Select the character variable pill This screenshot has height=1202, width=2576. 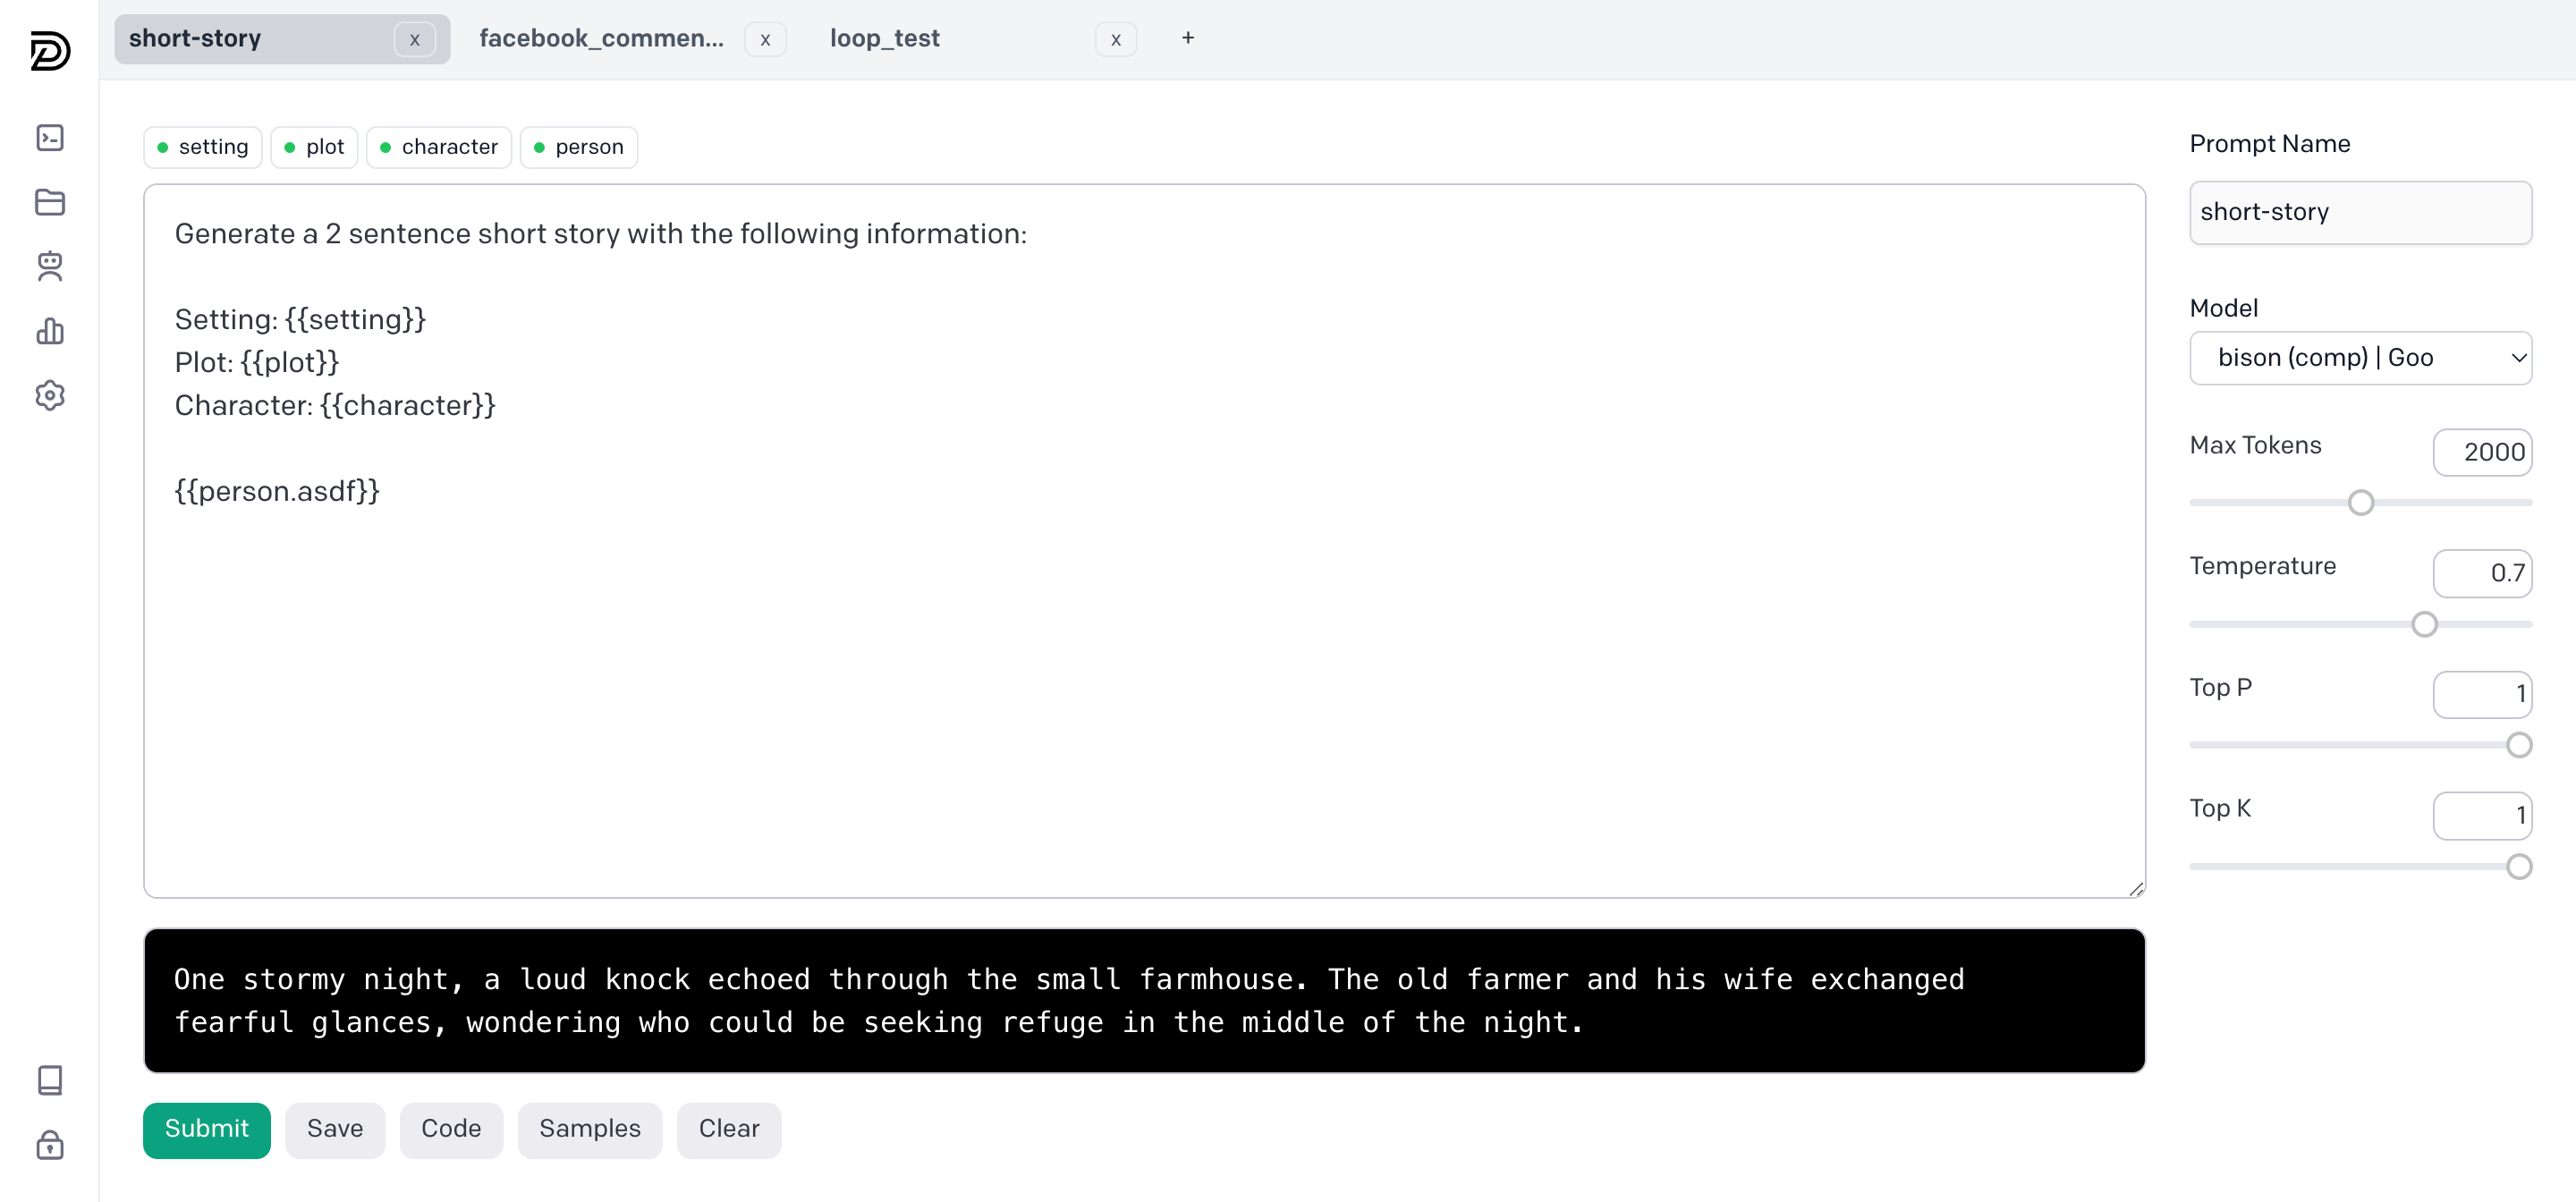[x=438, y=146]
